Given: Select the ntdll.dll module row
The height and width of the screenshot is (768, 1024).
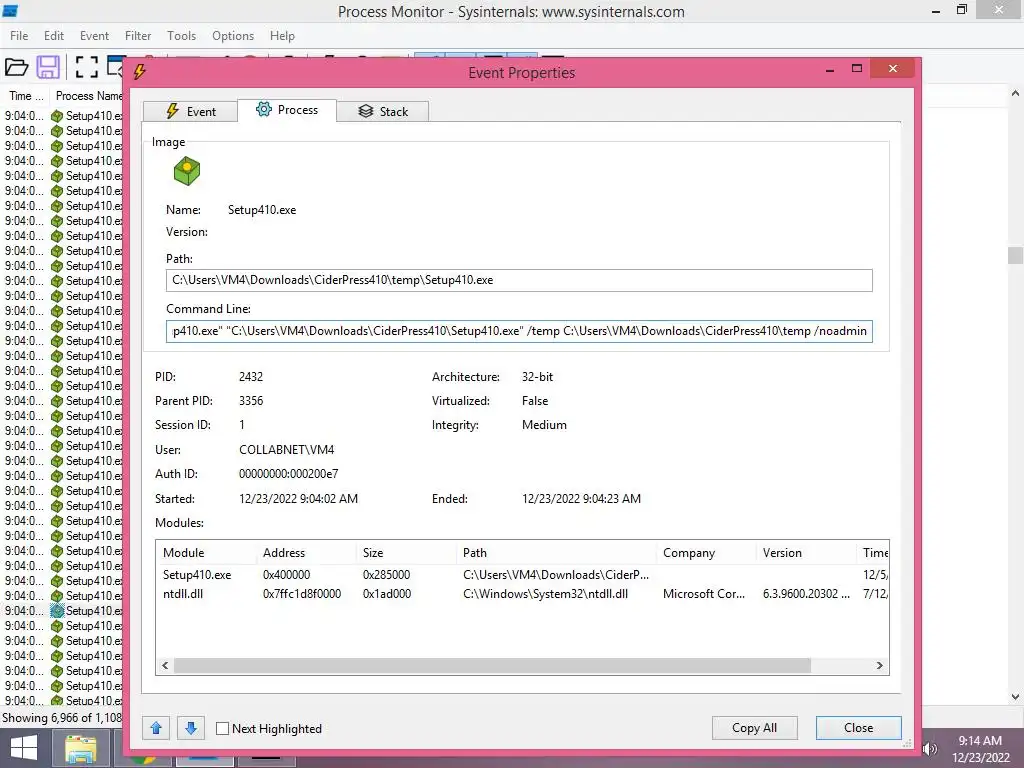Looking at the screenshot, I should [522, 594].
